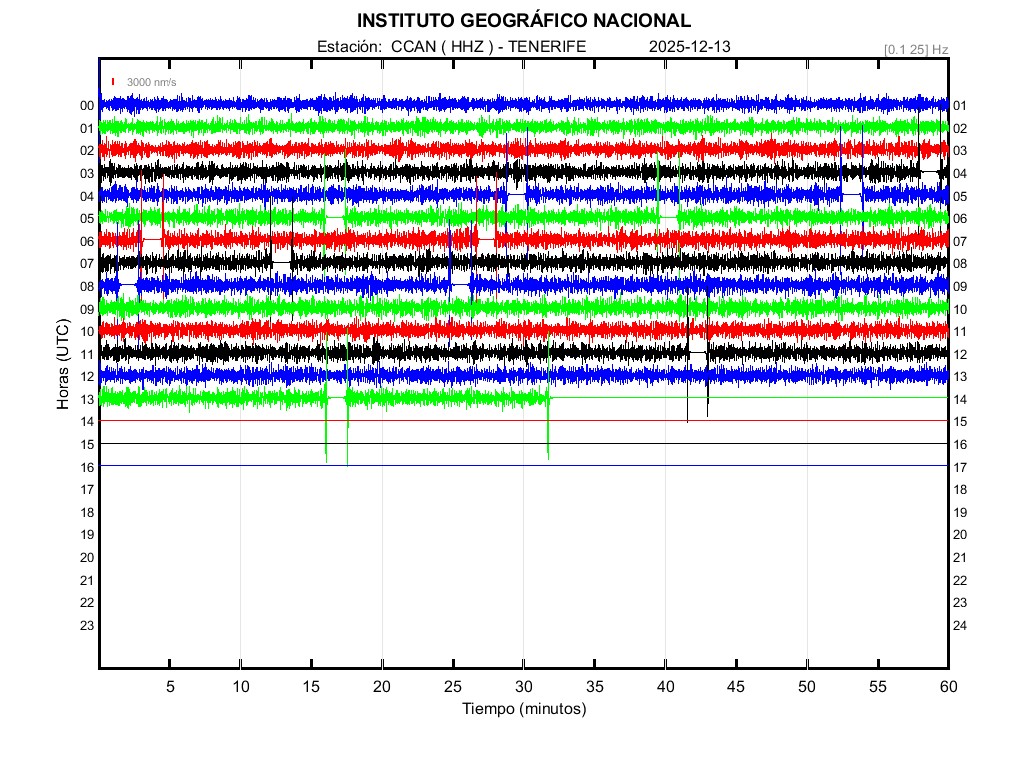Click the 15 minute tick label
Image resolution: width=1024 pixels, height=768 pixels.
pos(312,686)
